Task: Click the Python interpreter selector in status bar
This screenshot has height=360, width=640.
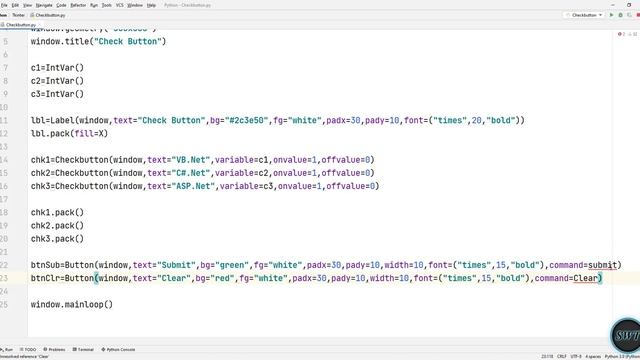Action: pyautogui.click(x=622, y=357)
